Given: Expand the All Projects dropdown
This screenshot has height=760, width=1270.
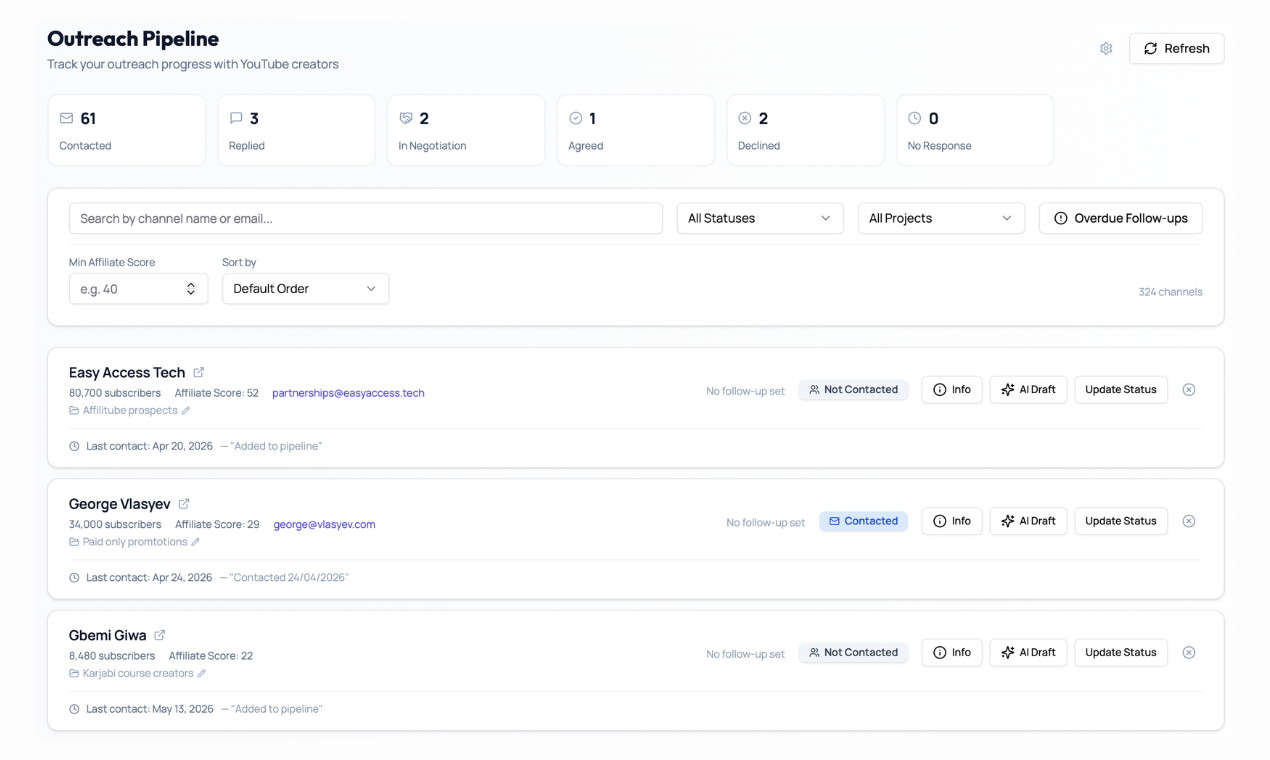Looking at the screenshot, I should tap(941, 218).
